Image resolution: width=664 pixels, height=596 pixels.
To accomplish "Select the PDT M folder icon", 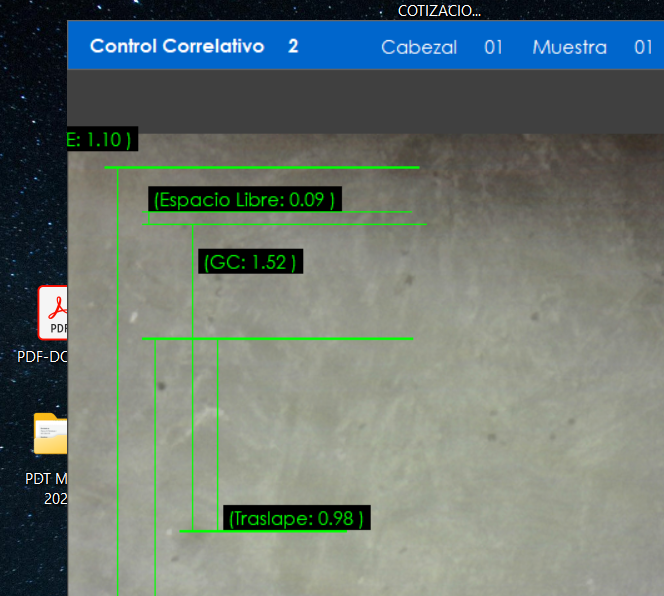I will point(50,435).
